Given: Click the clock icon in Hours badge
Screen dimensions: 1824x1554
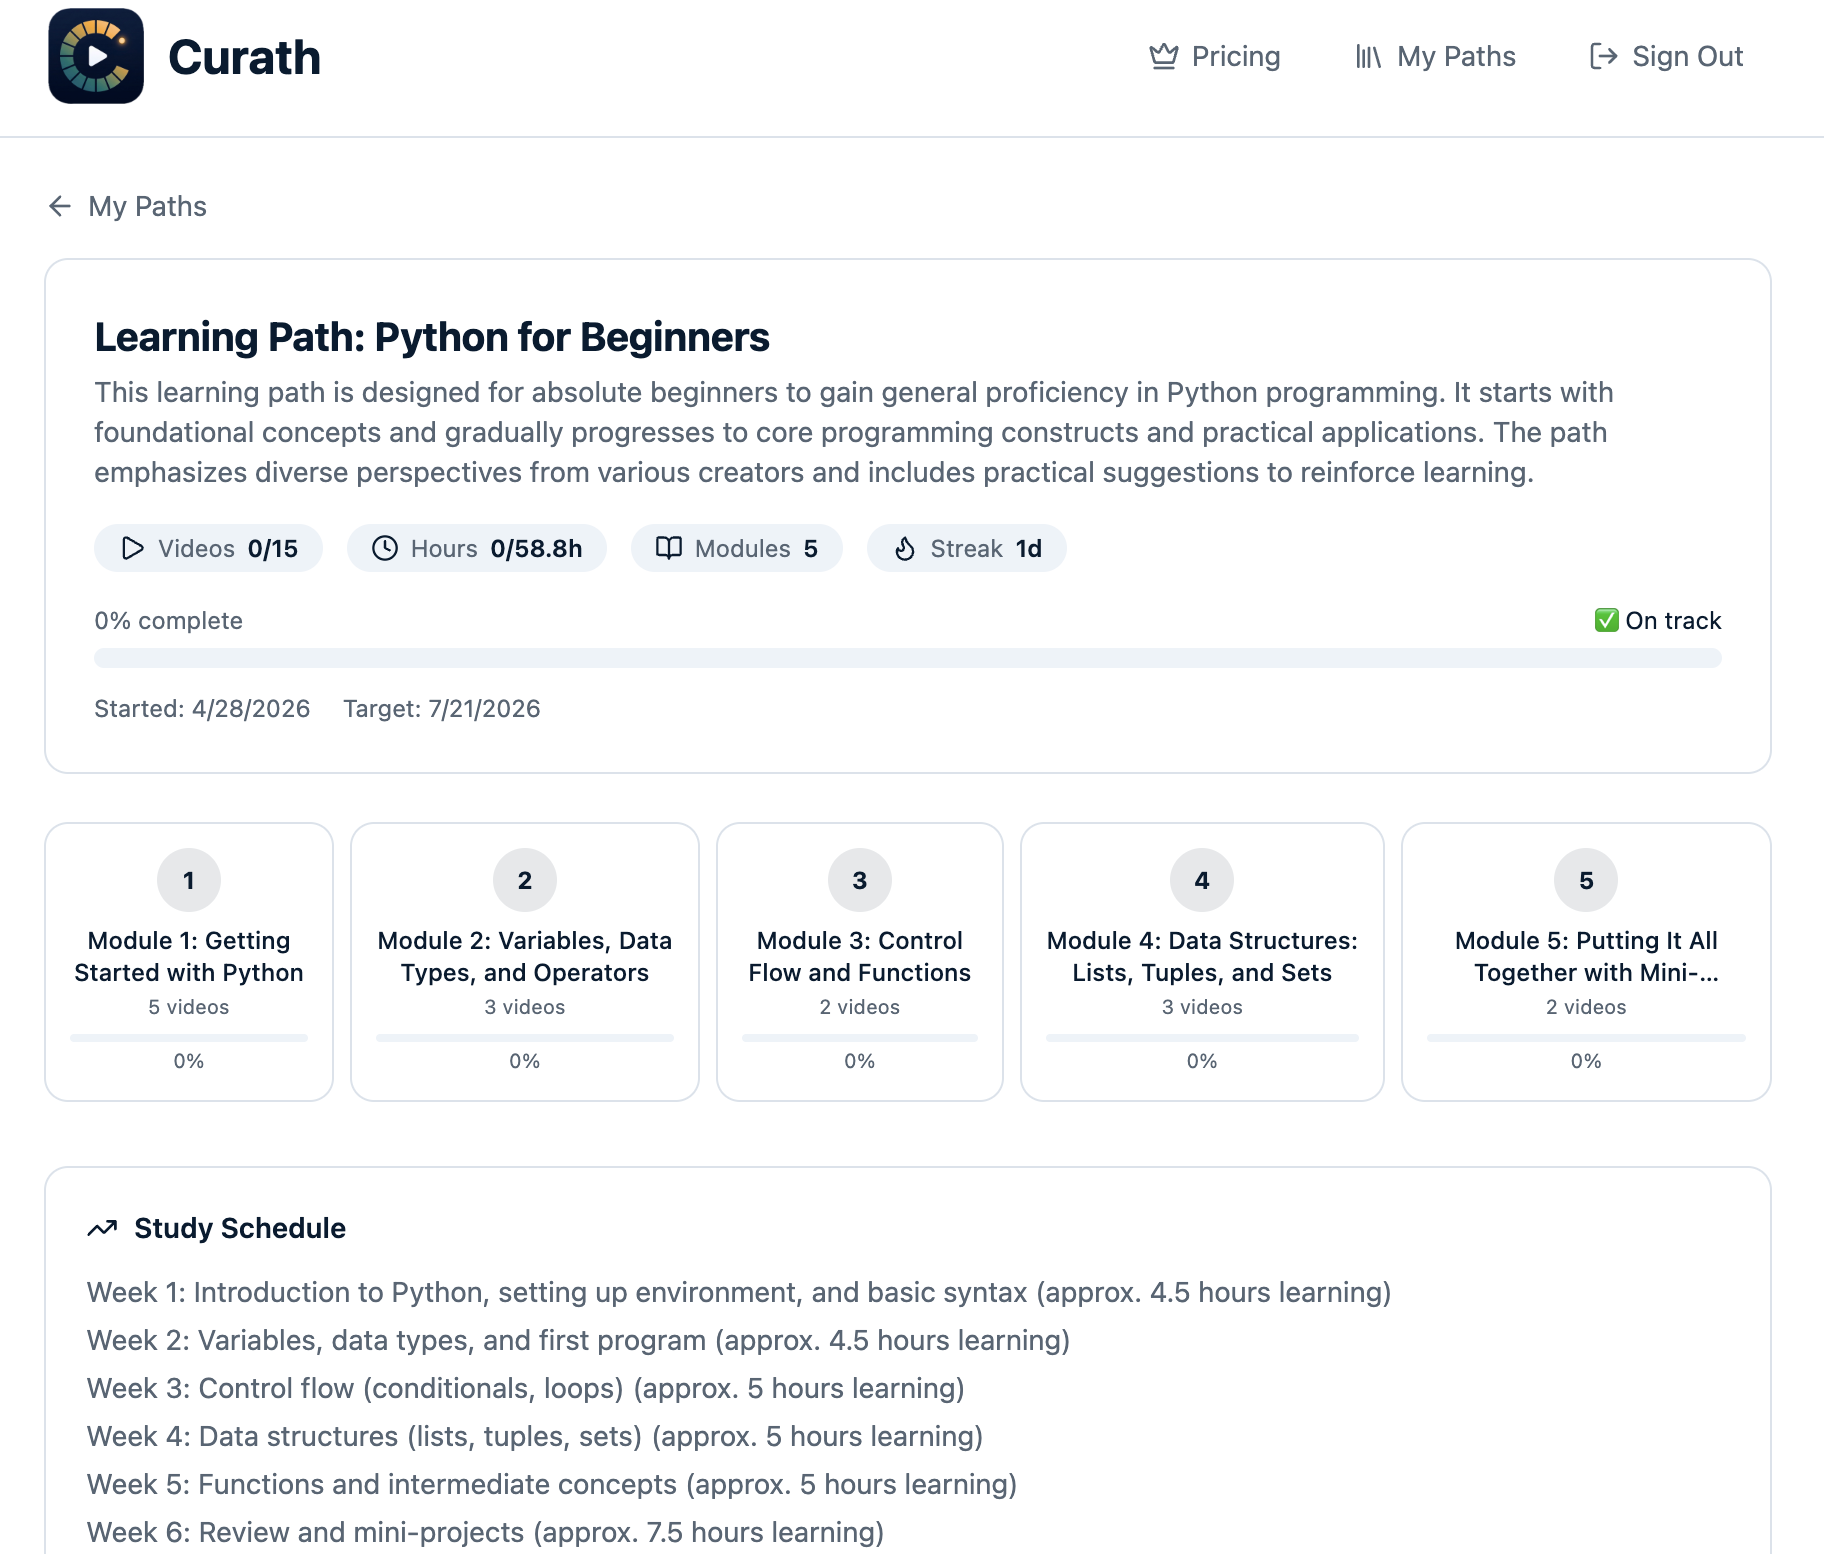Looking at the screenshot, I should pyautogui.click(x=385, y=548).
